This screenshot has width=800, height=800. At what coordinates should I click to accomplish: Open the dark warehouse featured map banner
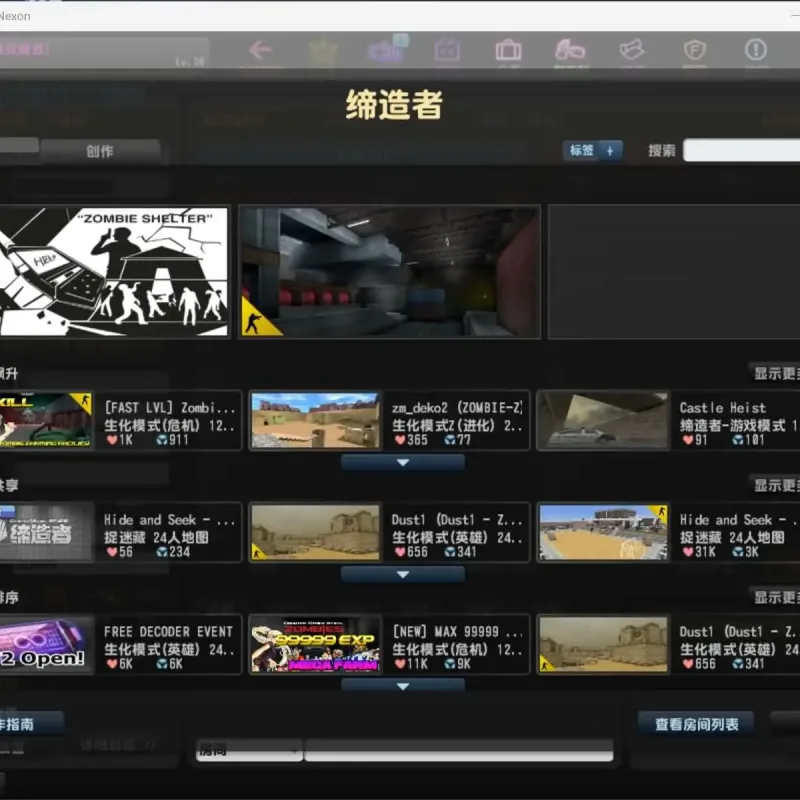390,271
